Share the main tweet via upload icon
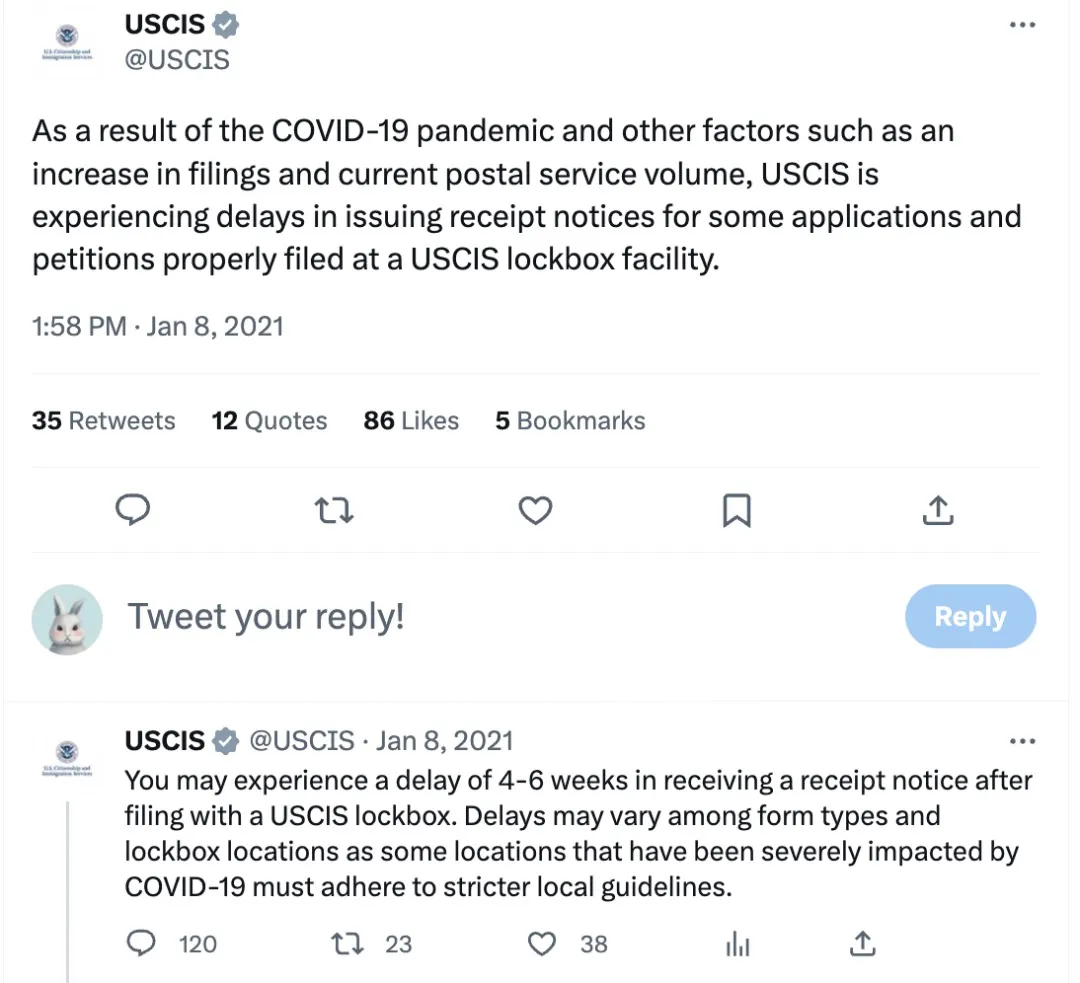The height and width of the screenshot is (983, 1080). click(936, 511)
